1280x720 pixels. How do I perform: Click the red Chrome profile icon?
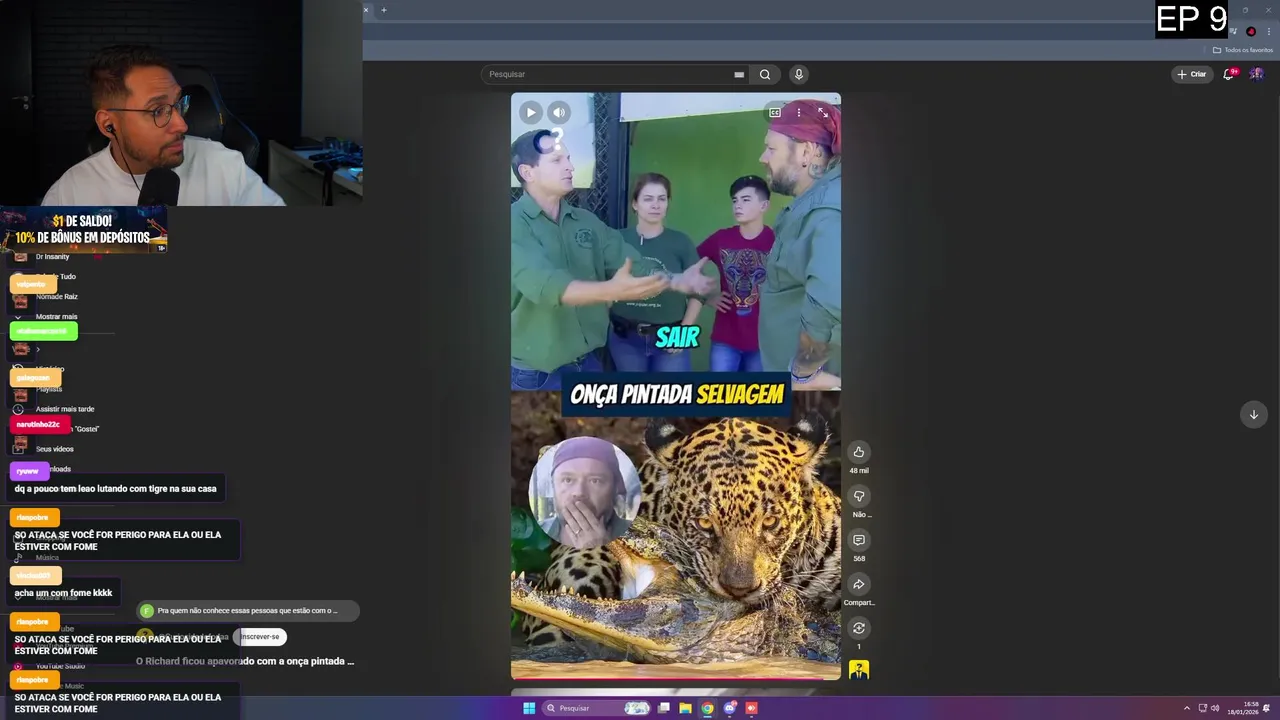[1251, 31]
